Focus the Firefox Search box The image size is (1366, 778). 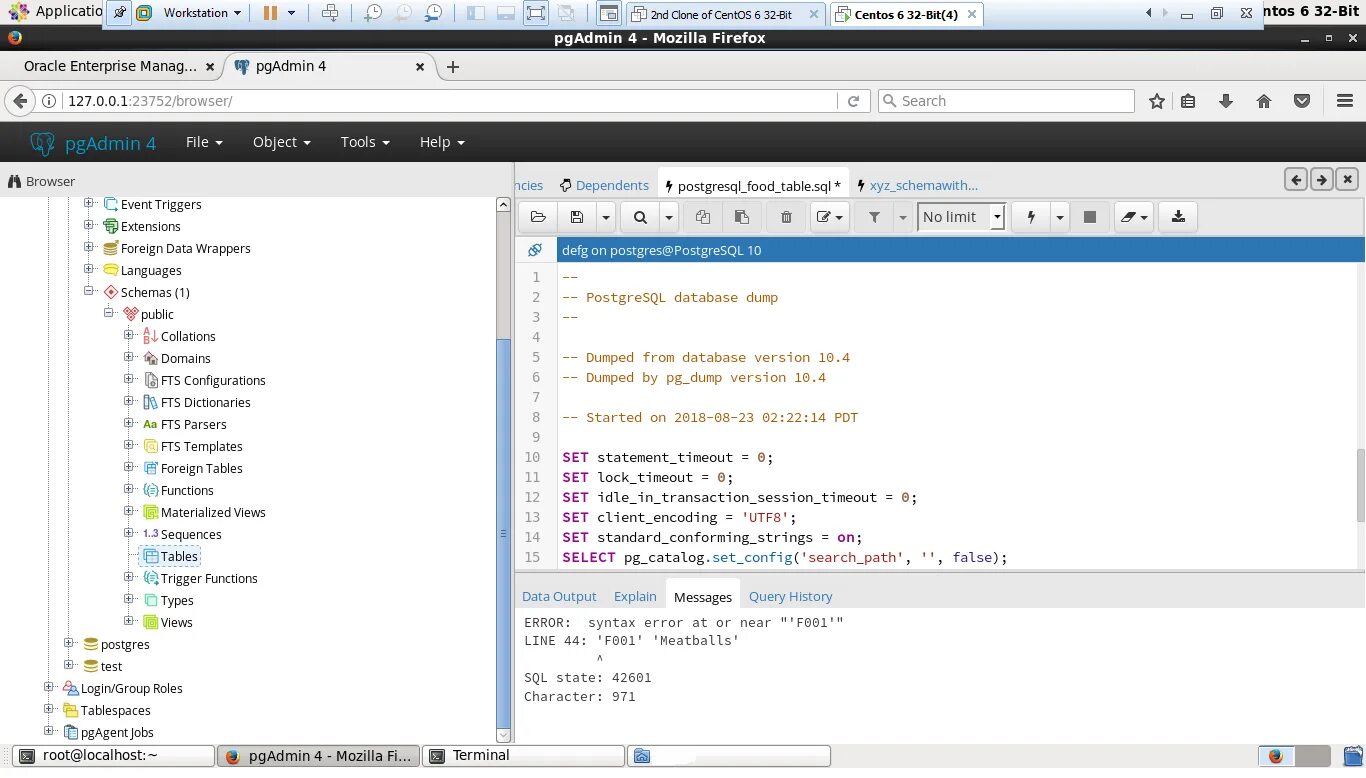tap(1006, 101)
